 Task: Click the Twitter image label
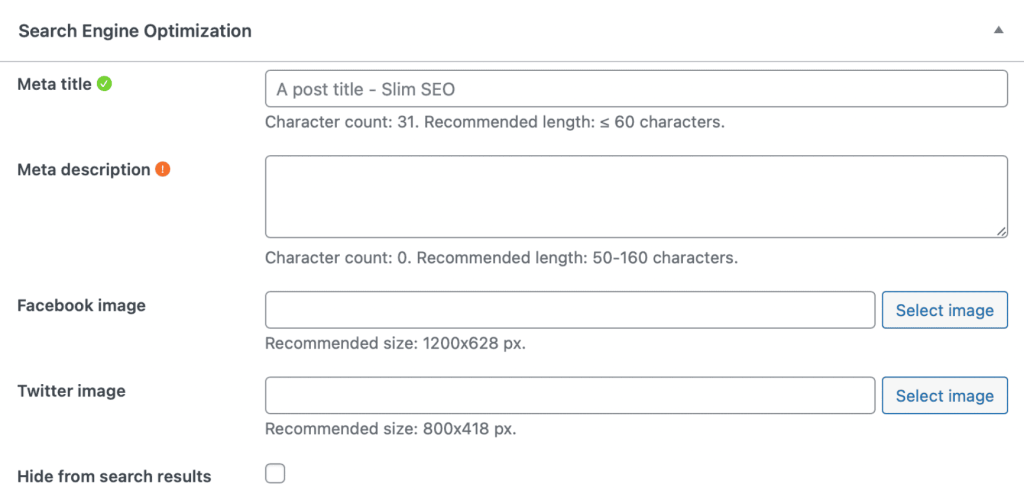(71, 391)
